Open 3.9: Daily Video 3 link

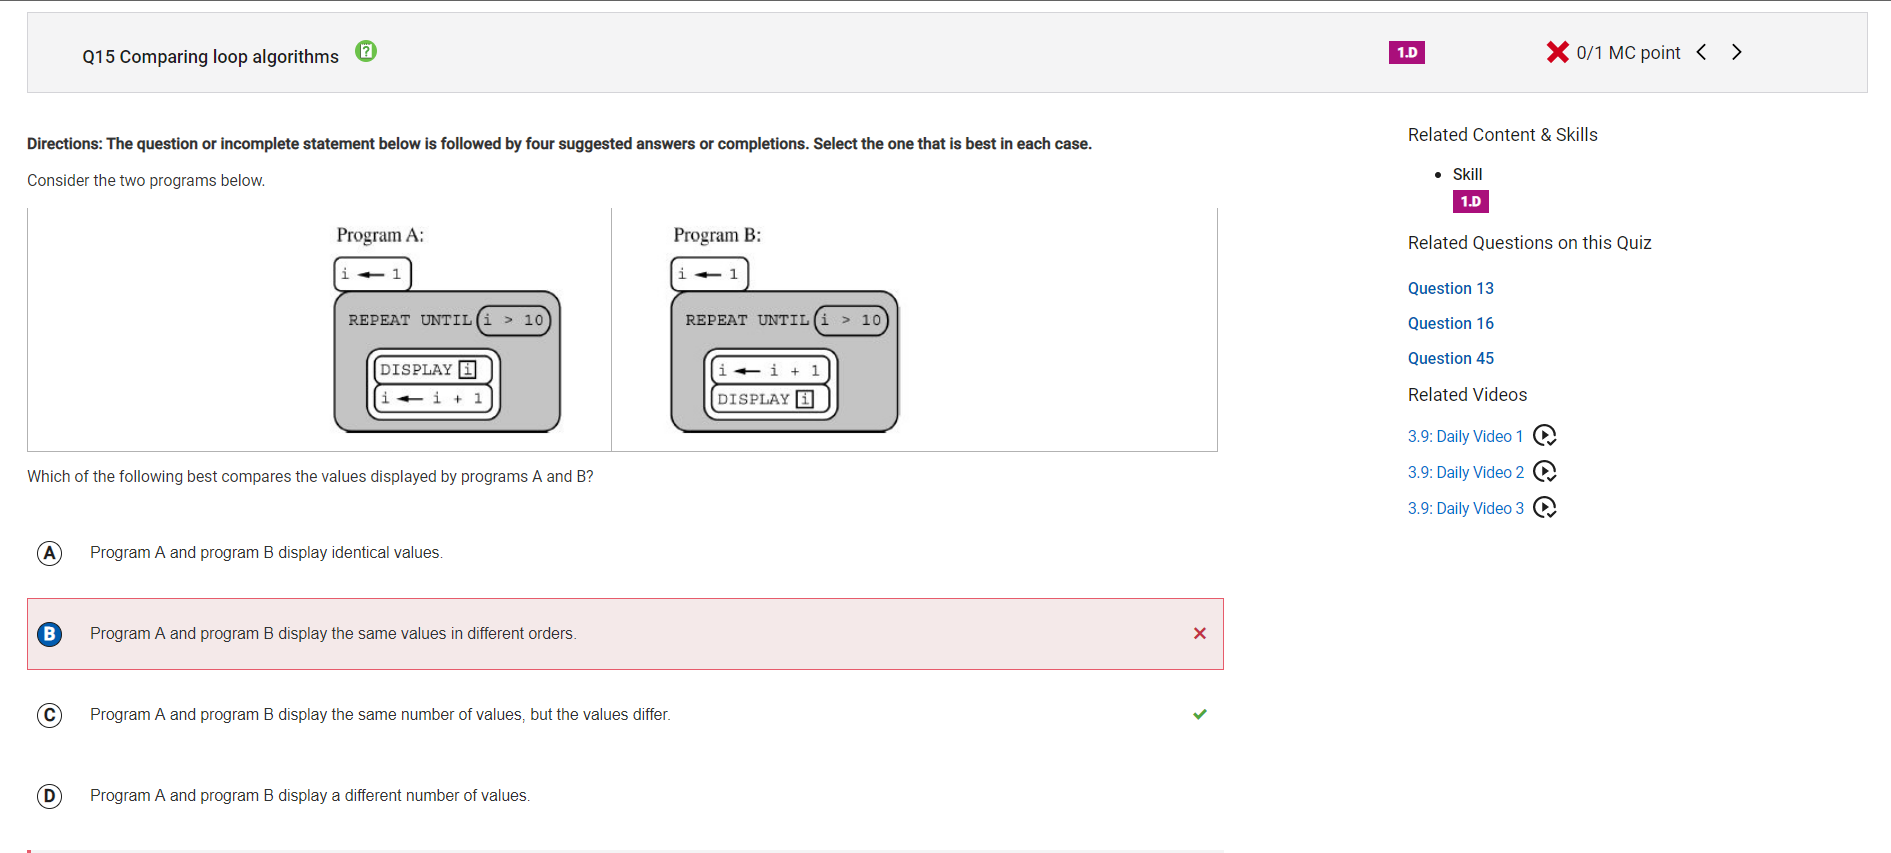coord(1465,508)
